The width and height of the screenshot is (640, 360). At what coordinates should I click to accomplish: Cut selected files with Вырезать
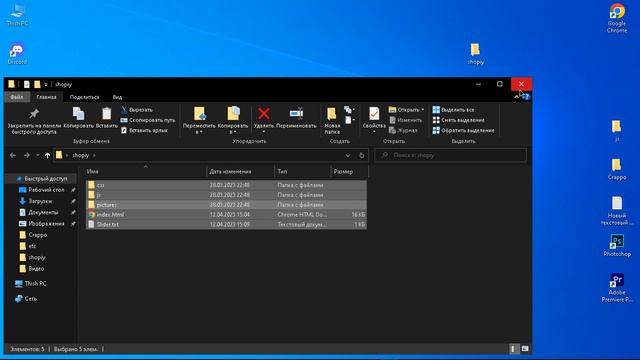[x=137, y=110]
